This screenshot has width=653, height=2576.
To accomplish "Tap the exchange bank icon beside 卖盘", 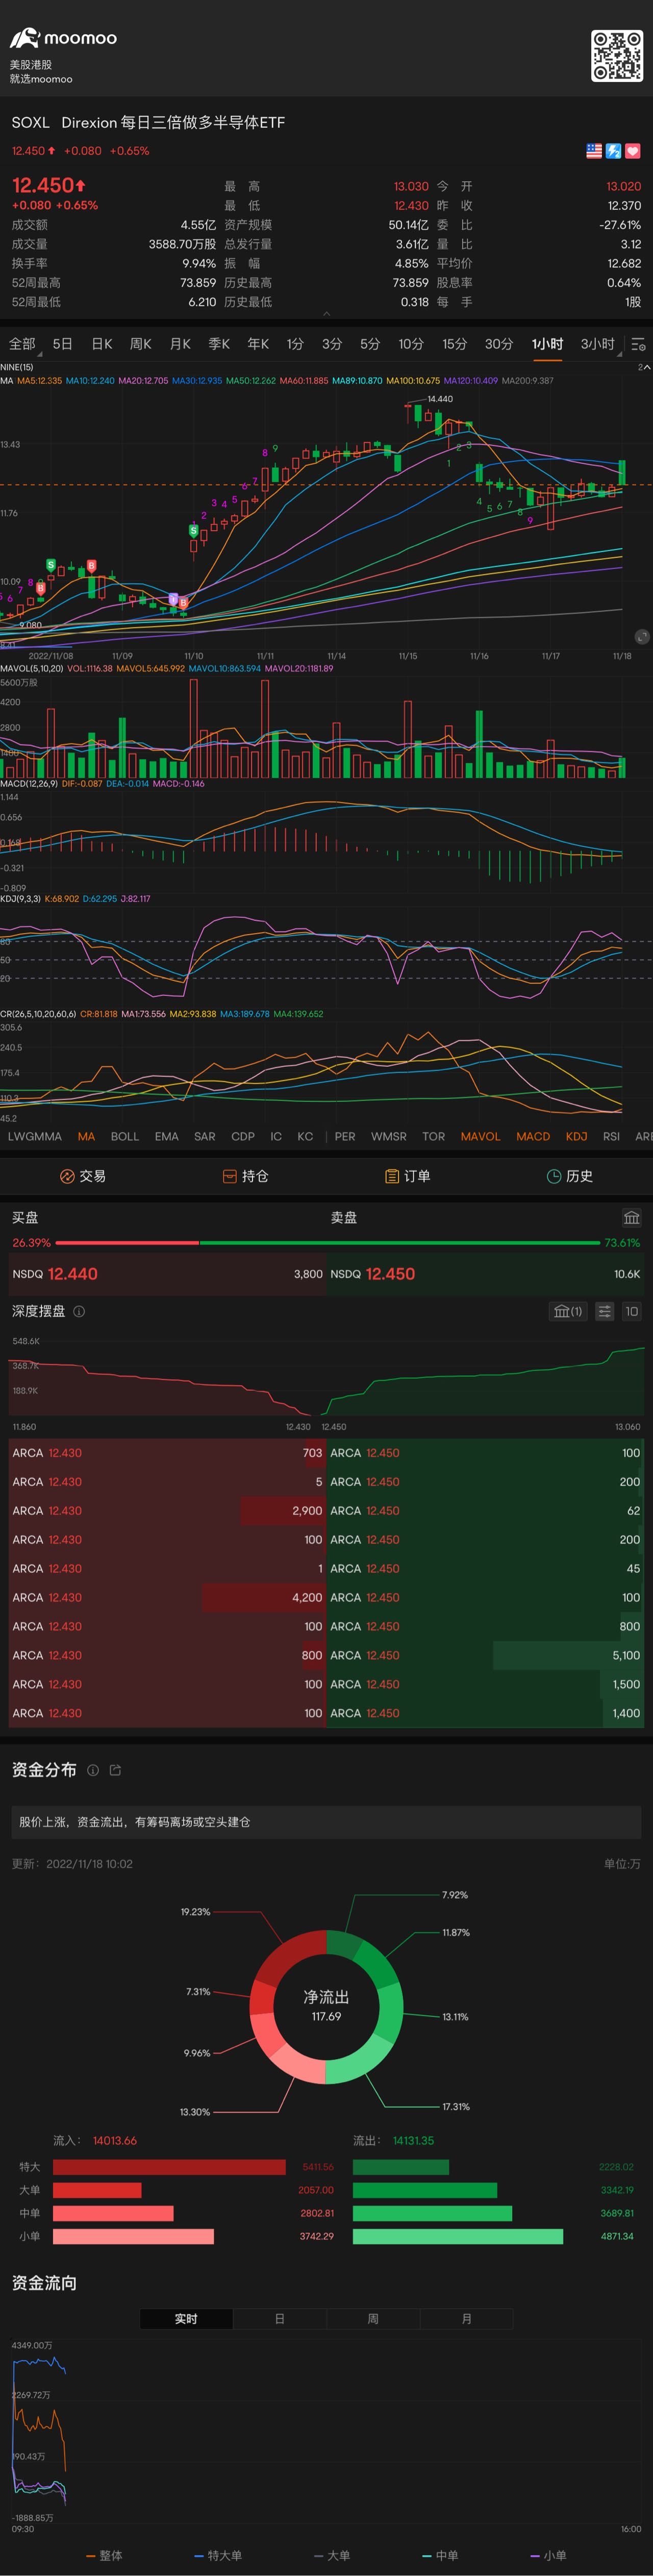I will (x=631, y=1217).
